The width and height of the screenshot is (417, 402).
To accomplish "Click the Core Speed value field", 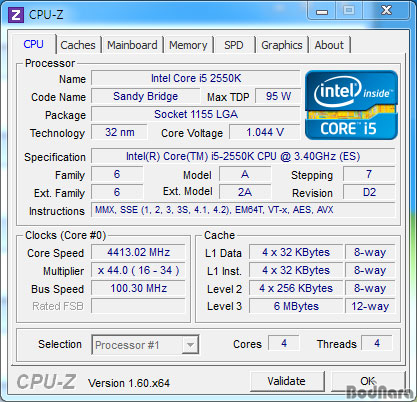I will [x=138, y=252].
